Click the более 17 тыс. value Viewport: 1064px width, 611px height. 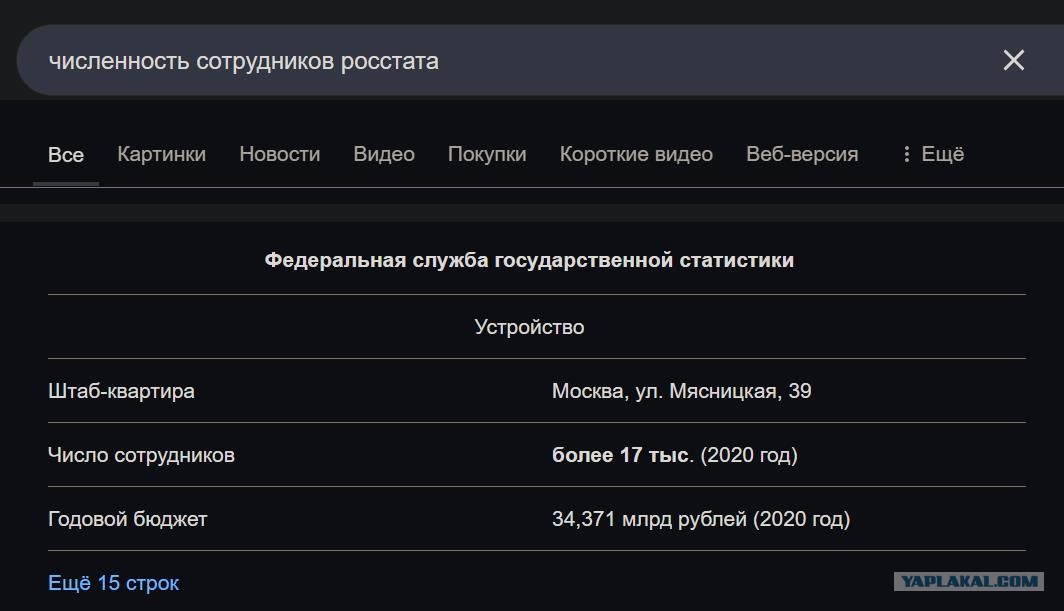click(x=623, y=455)
